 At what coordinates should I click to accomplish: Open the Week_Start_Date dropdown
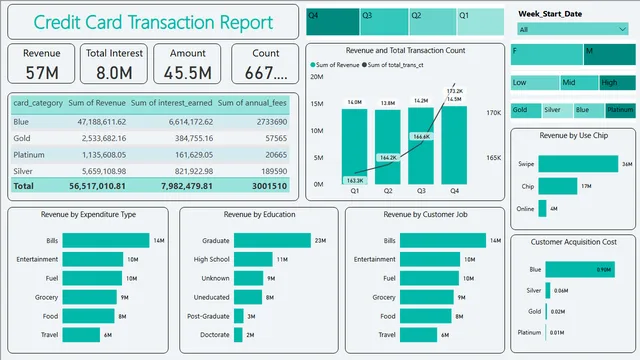click(x=573, y=29)
